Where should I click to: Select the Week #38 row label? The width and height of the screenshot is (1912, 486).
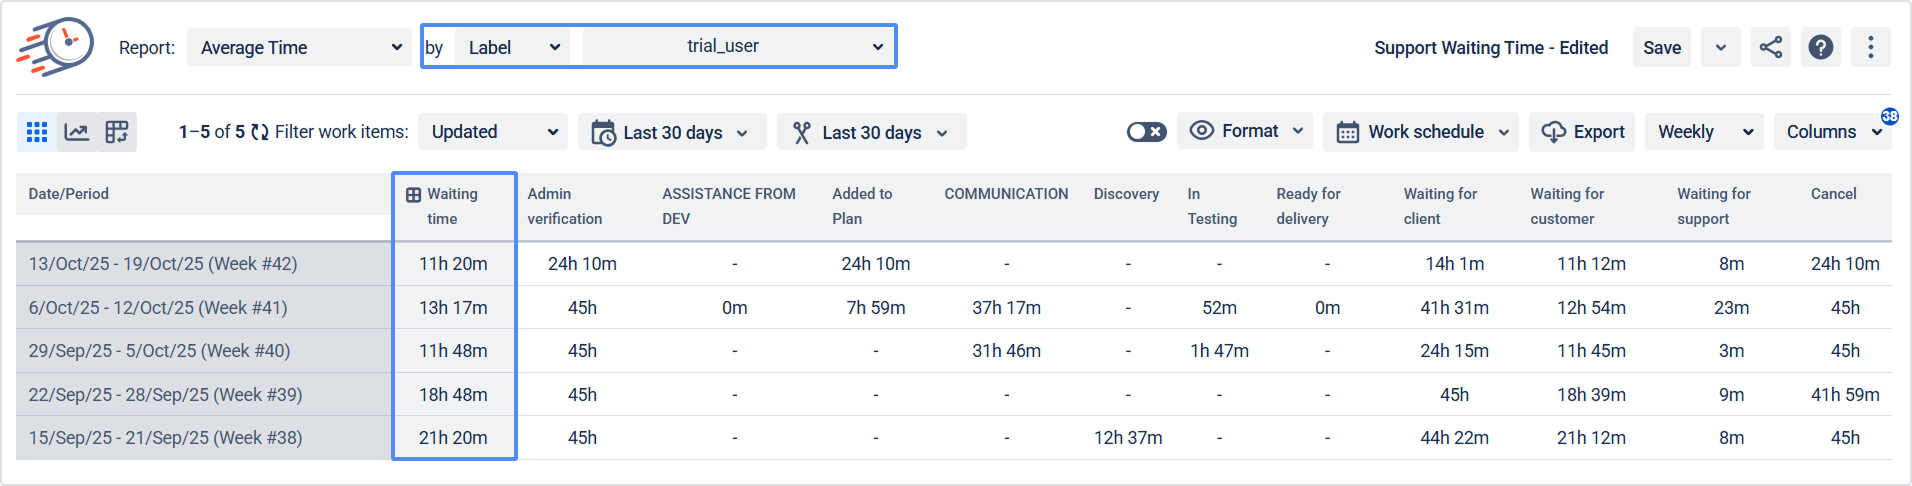click(165, 438)
